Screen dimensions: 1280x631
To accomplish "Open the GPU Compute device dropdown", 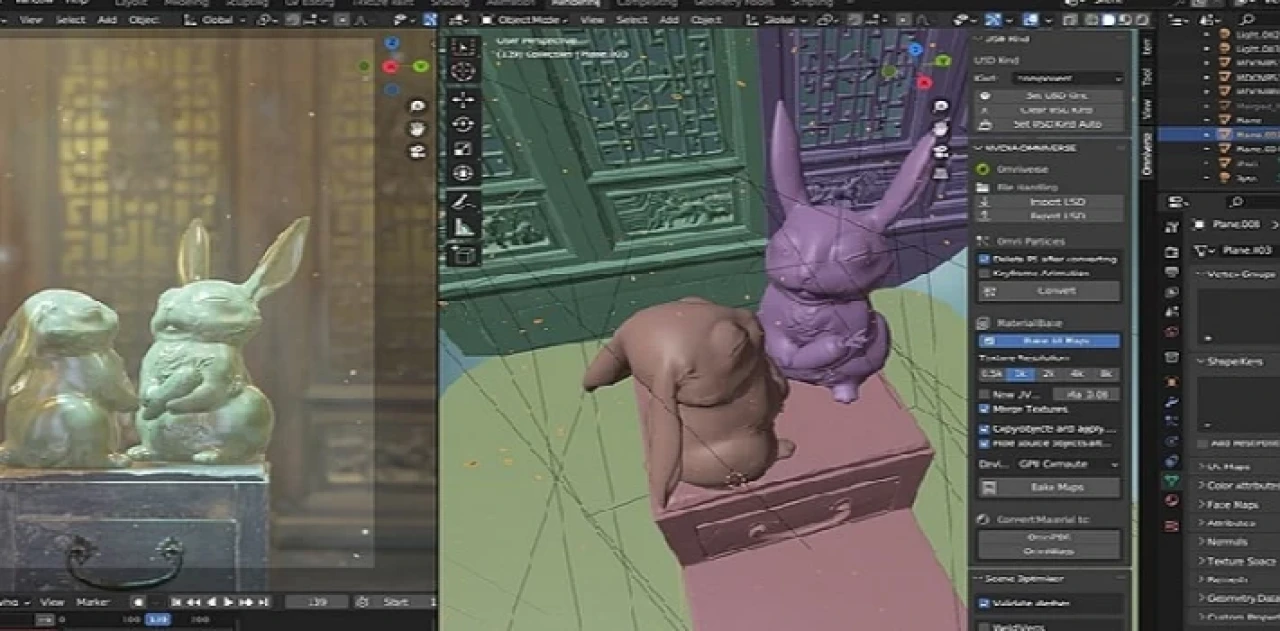I will coord(1058,463).
